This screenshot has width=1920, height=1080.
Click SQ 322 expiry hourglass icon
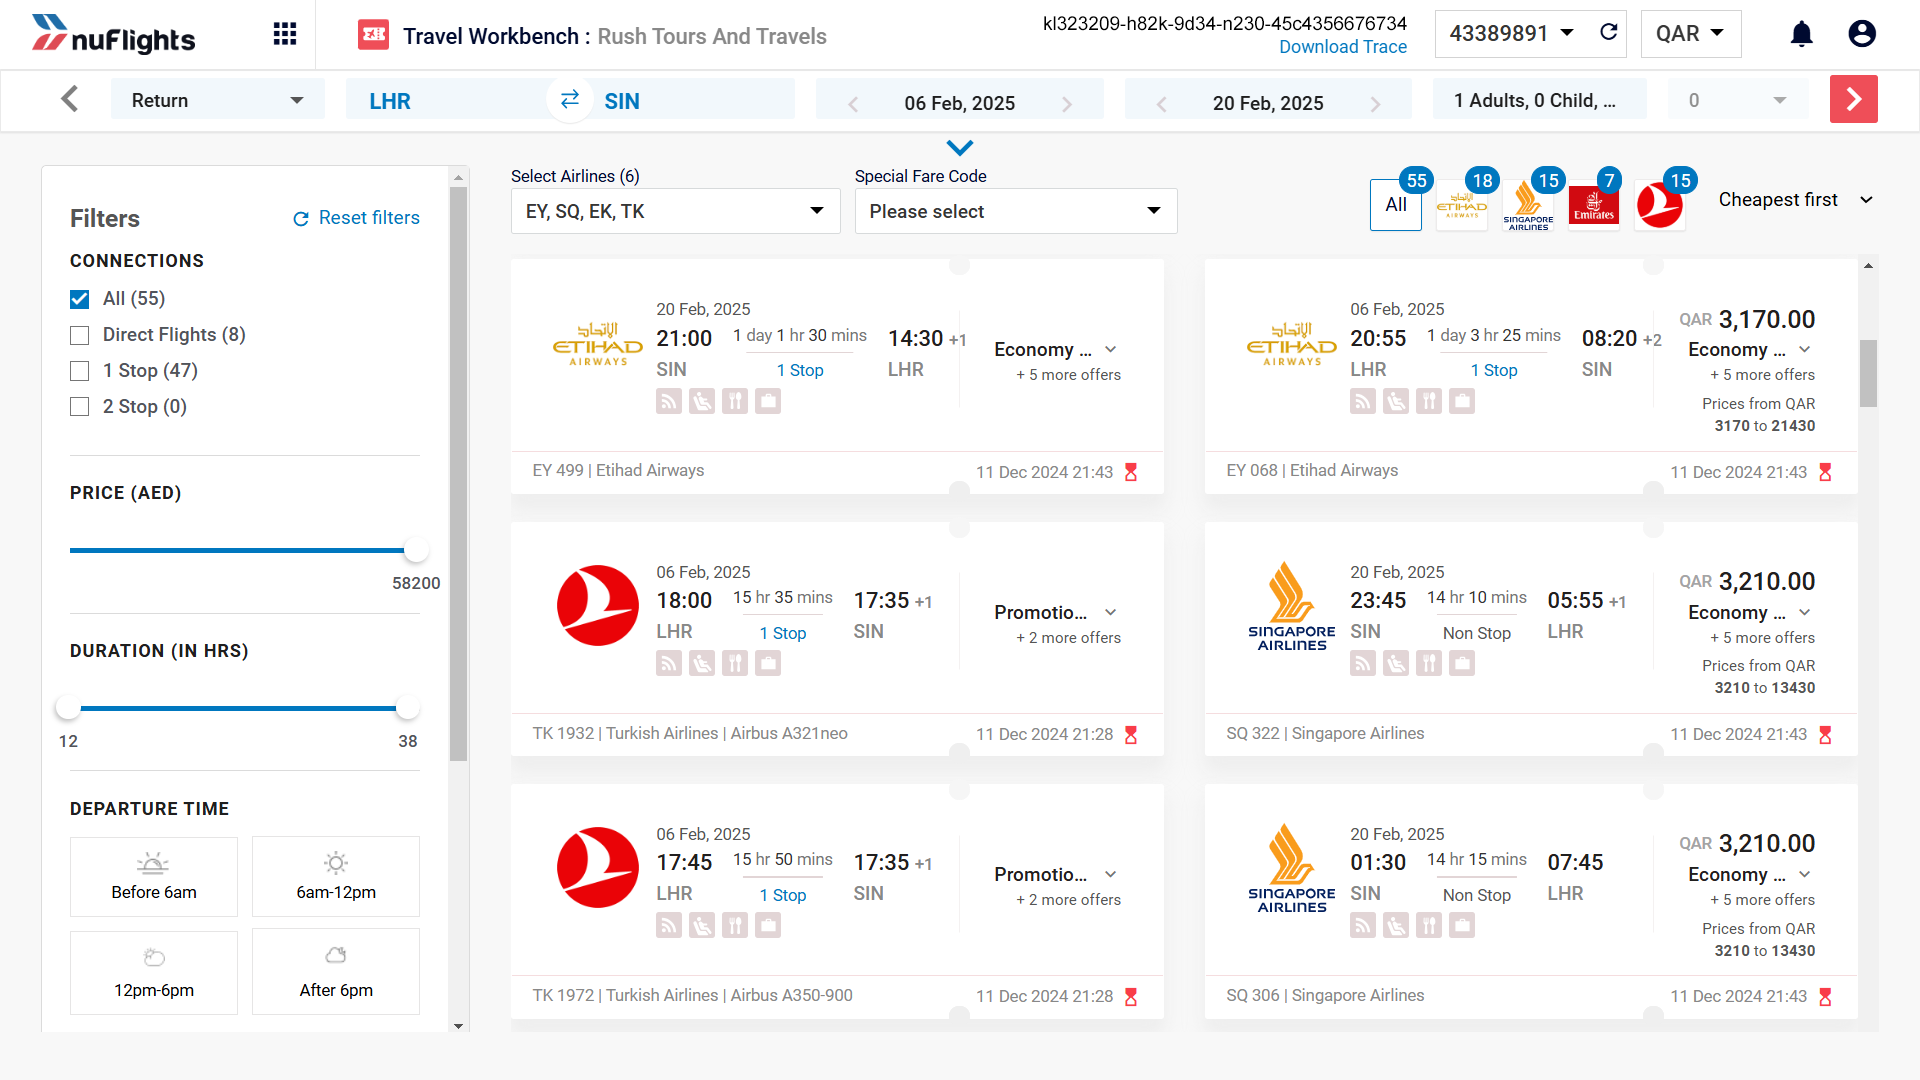point(1825,735)
